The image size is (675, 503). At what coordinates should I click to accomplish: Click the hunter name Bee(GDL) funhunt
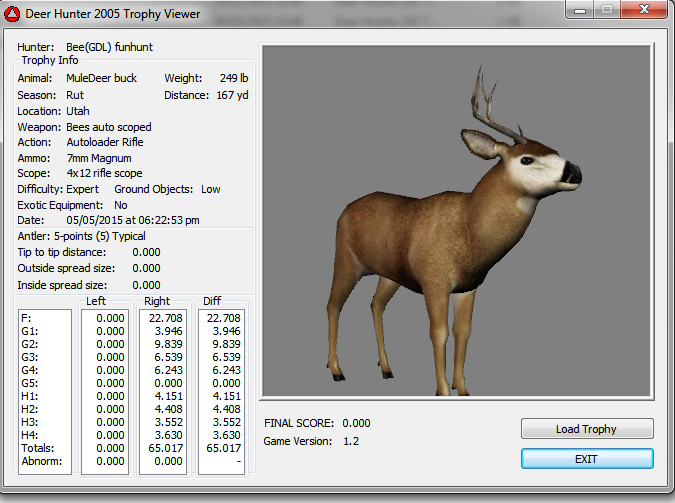(110, 47)
